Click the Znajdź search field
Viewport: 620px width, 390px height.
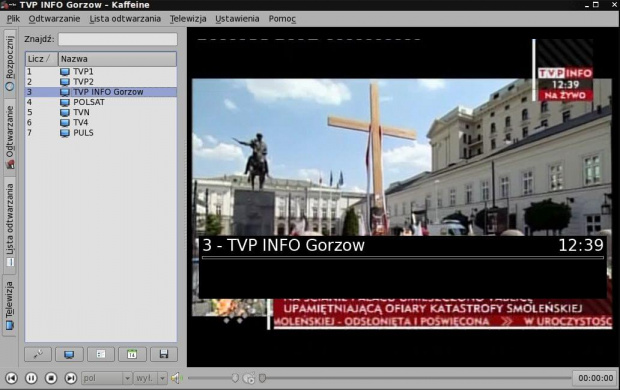118,39
